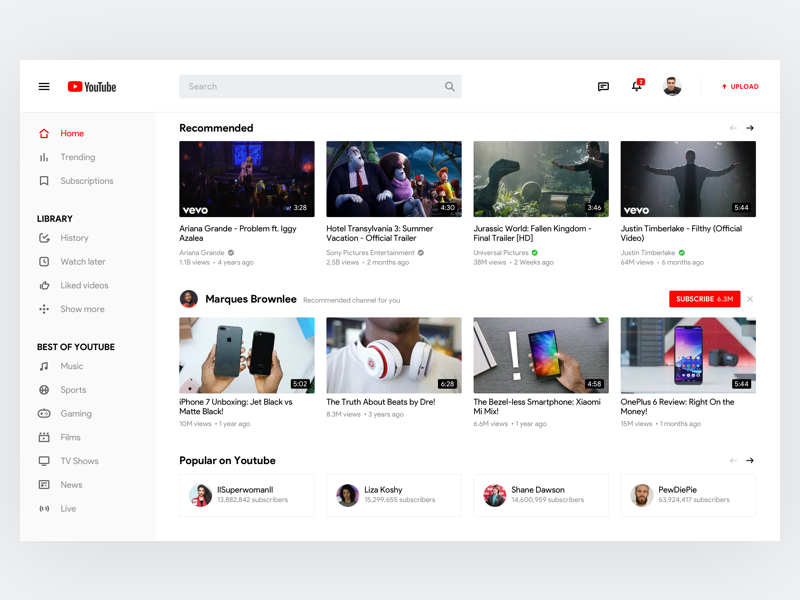The width and height of the screenshot is (800, 600).
Task: Select Gaming under Best of YouTube
Action: [x=80, y=413]
